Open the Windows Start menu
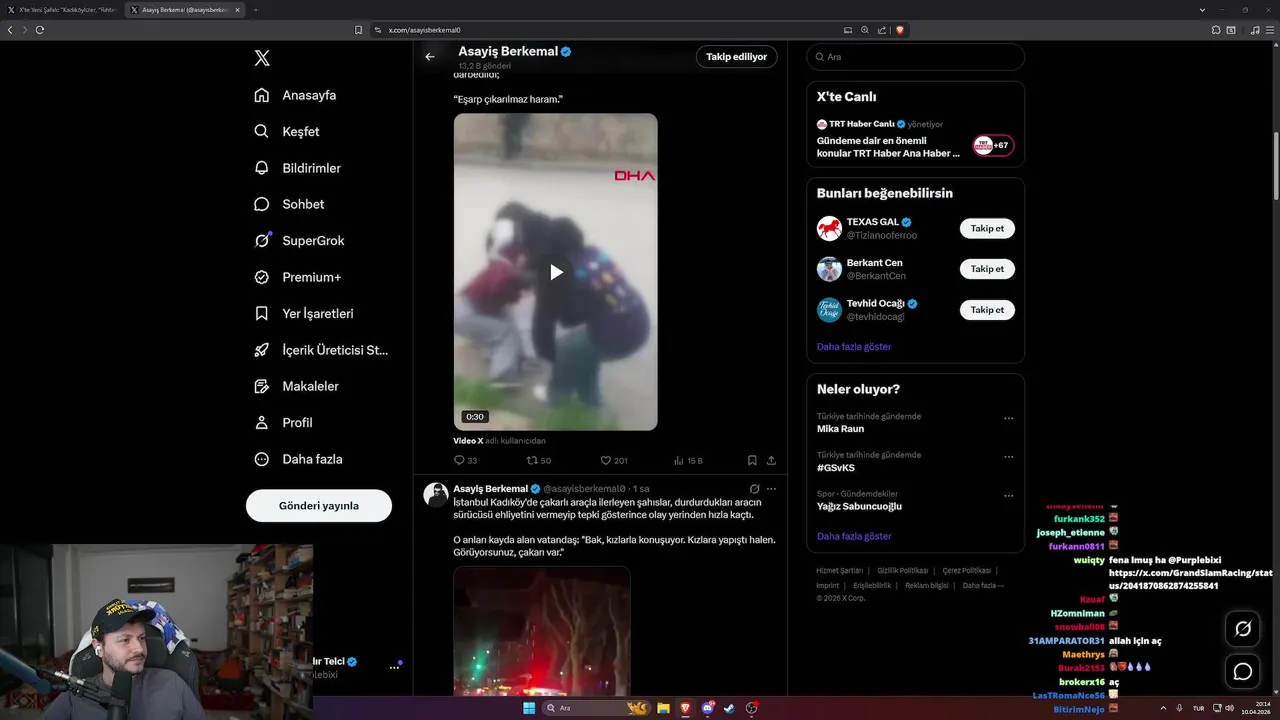The image size is (1280, 720). (x=529, y=708)
